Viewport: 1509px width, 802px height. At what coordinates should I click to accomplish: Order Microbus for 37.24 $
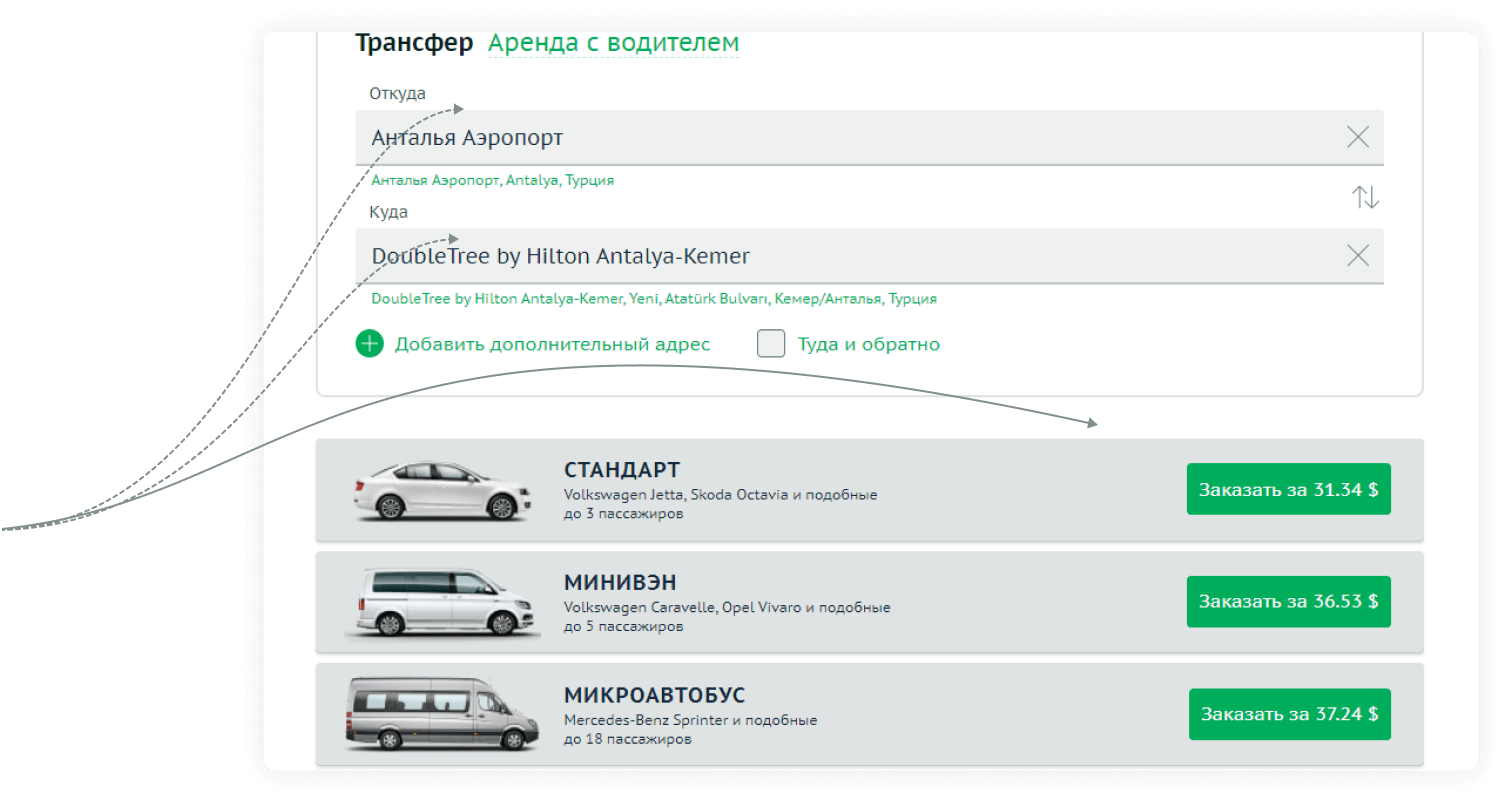(1289, 714)
